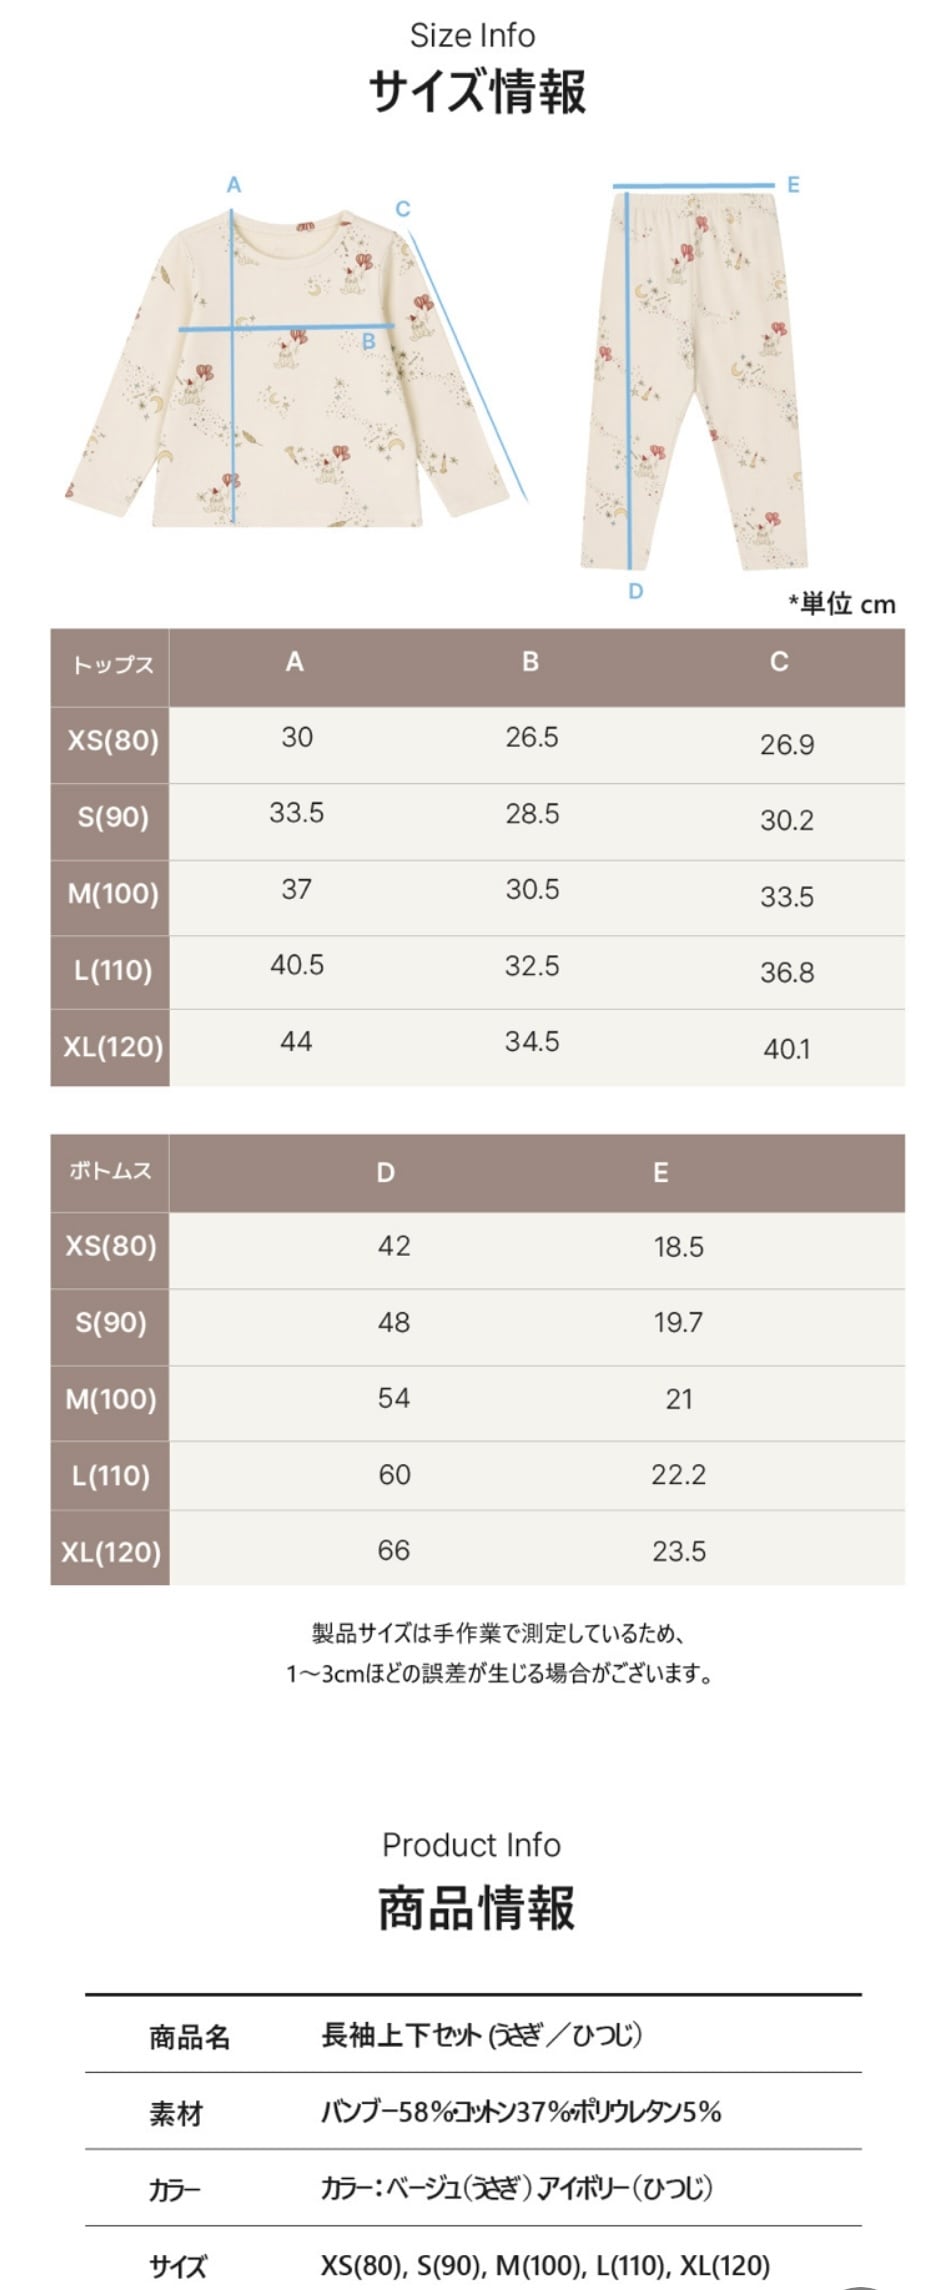The width and height of the screenshot is (930, 2290).
Task: Click column header D in bottoms table
Action: [385, 1173]
